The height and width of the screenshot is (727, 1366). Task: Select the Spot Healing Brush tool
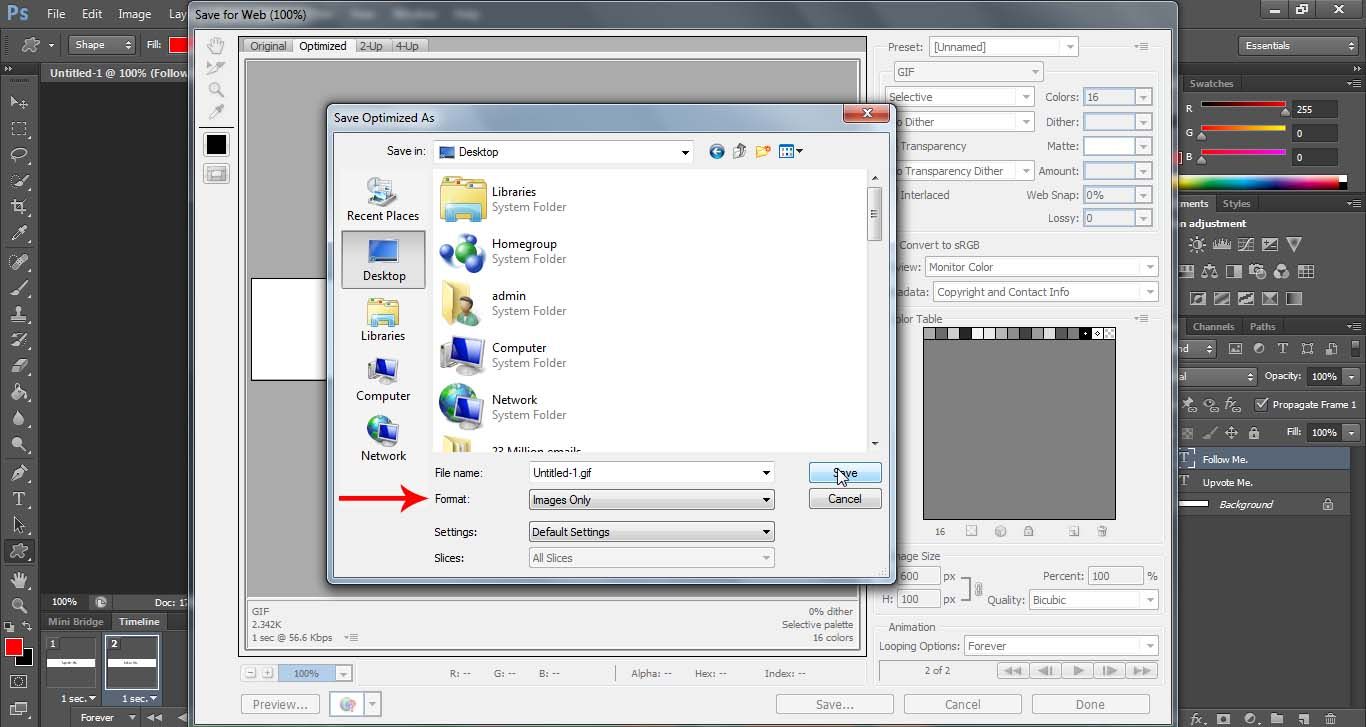[x=19, y=261]
